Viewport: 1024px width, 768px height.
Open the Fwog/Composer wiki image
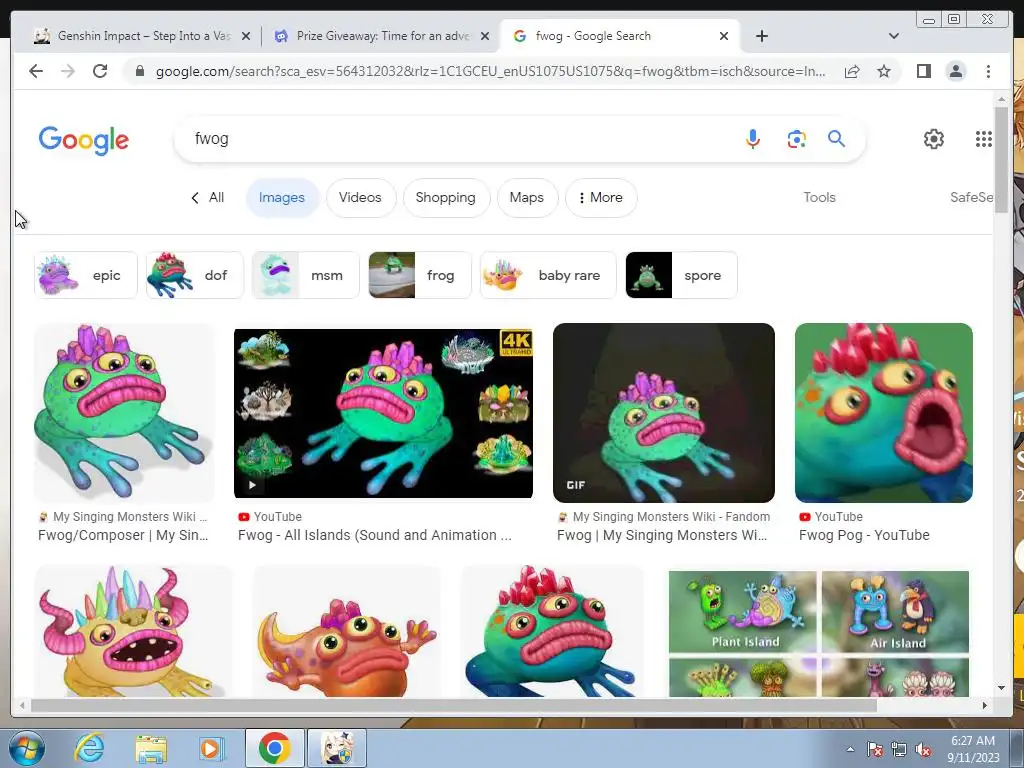point(124,413)
